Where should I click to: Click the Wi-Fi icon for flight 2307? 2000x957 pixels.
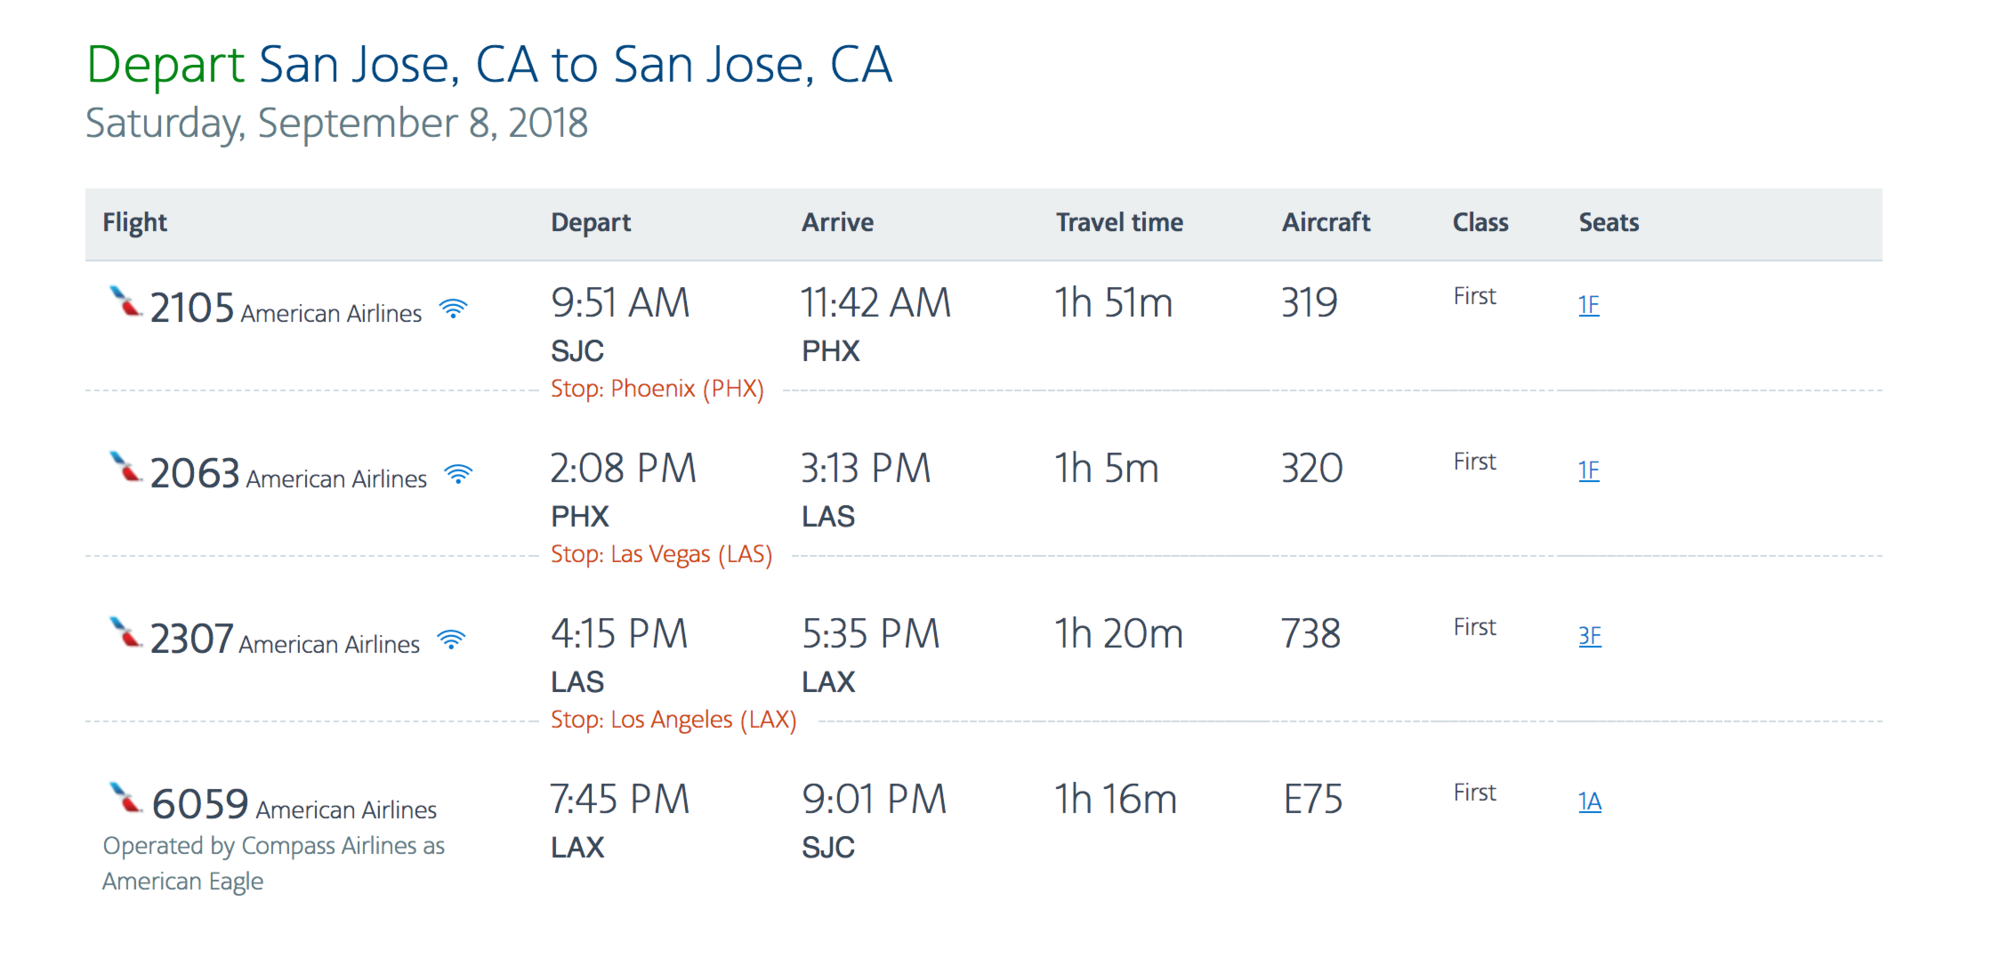click(x=452, y=640)
